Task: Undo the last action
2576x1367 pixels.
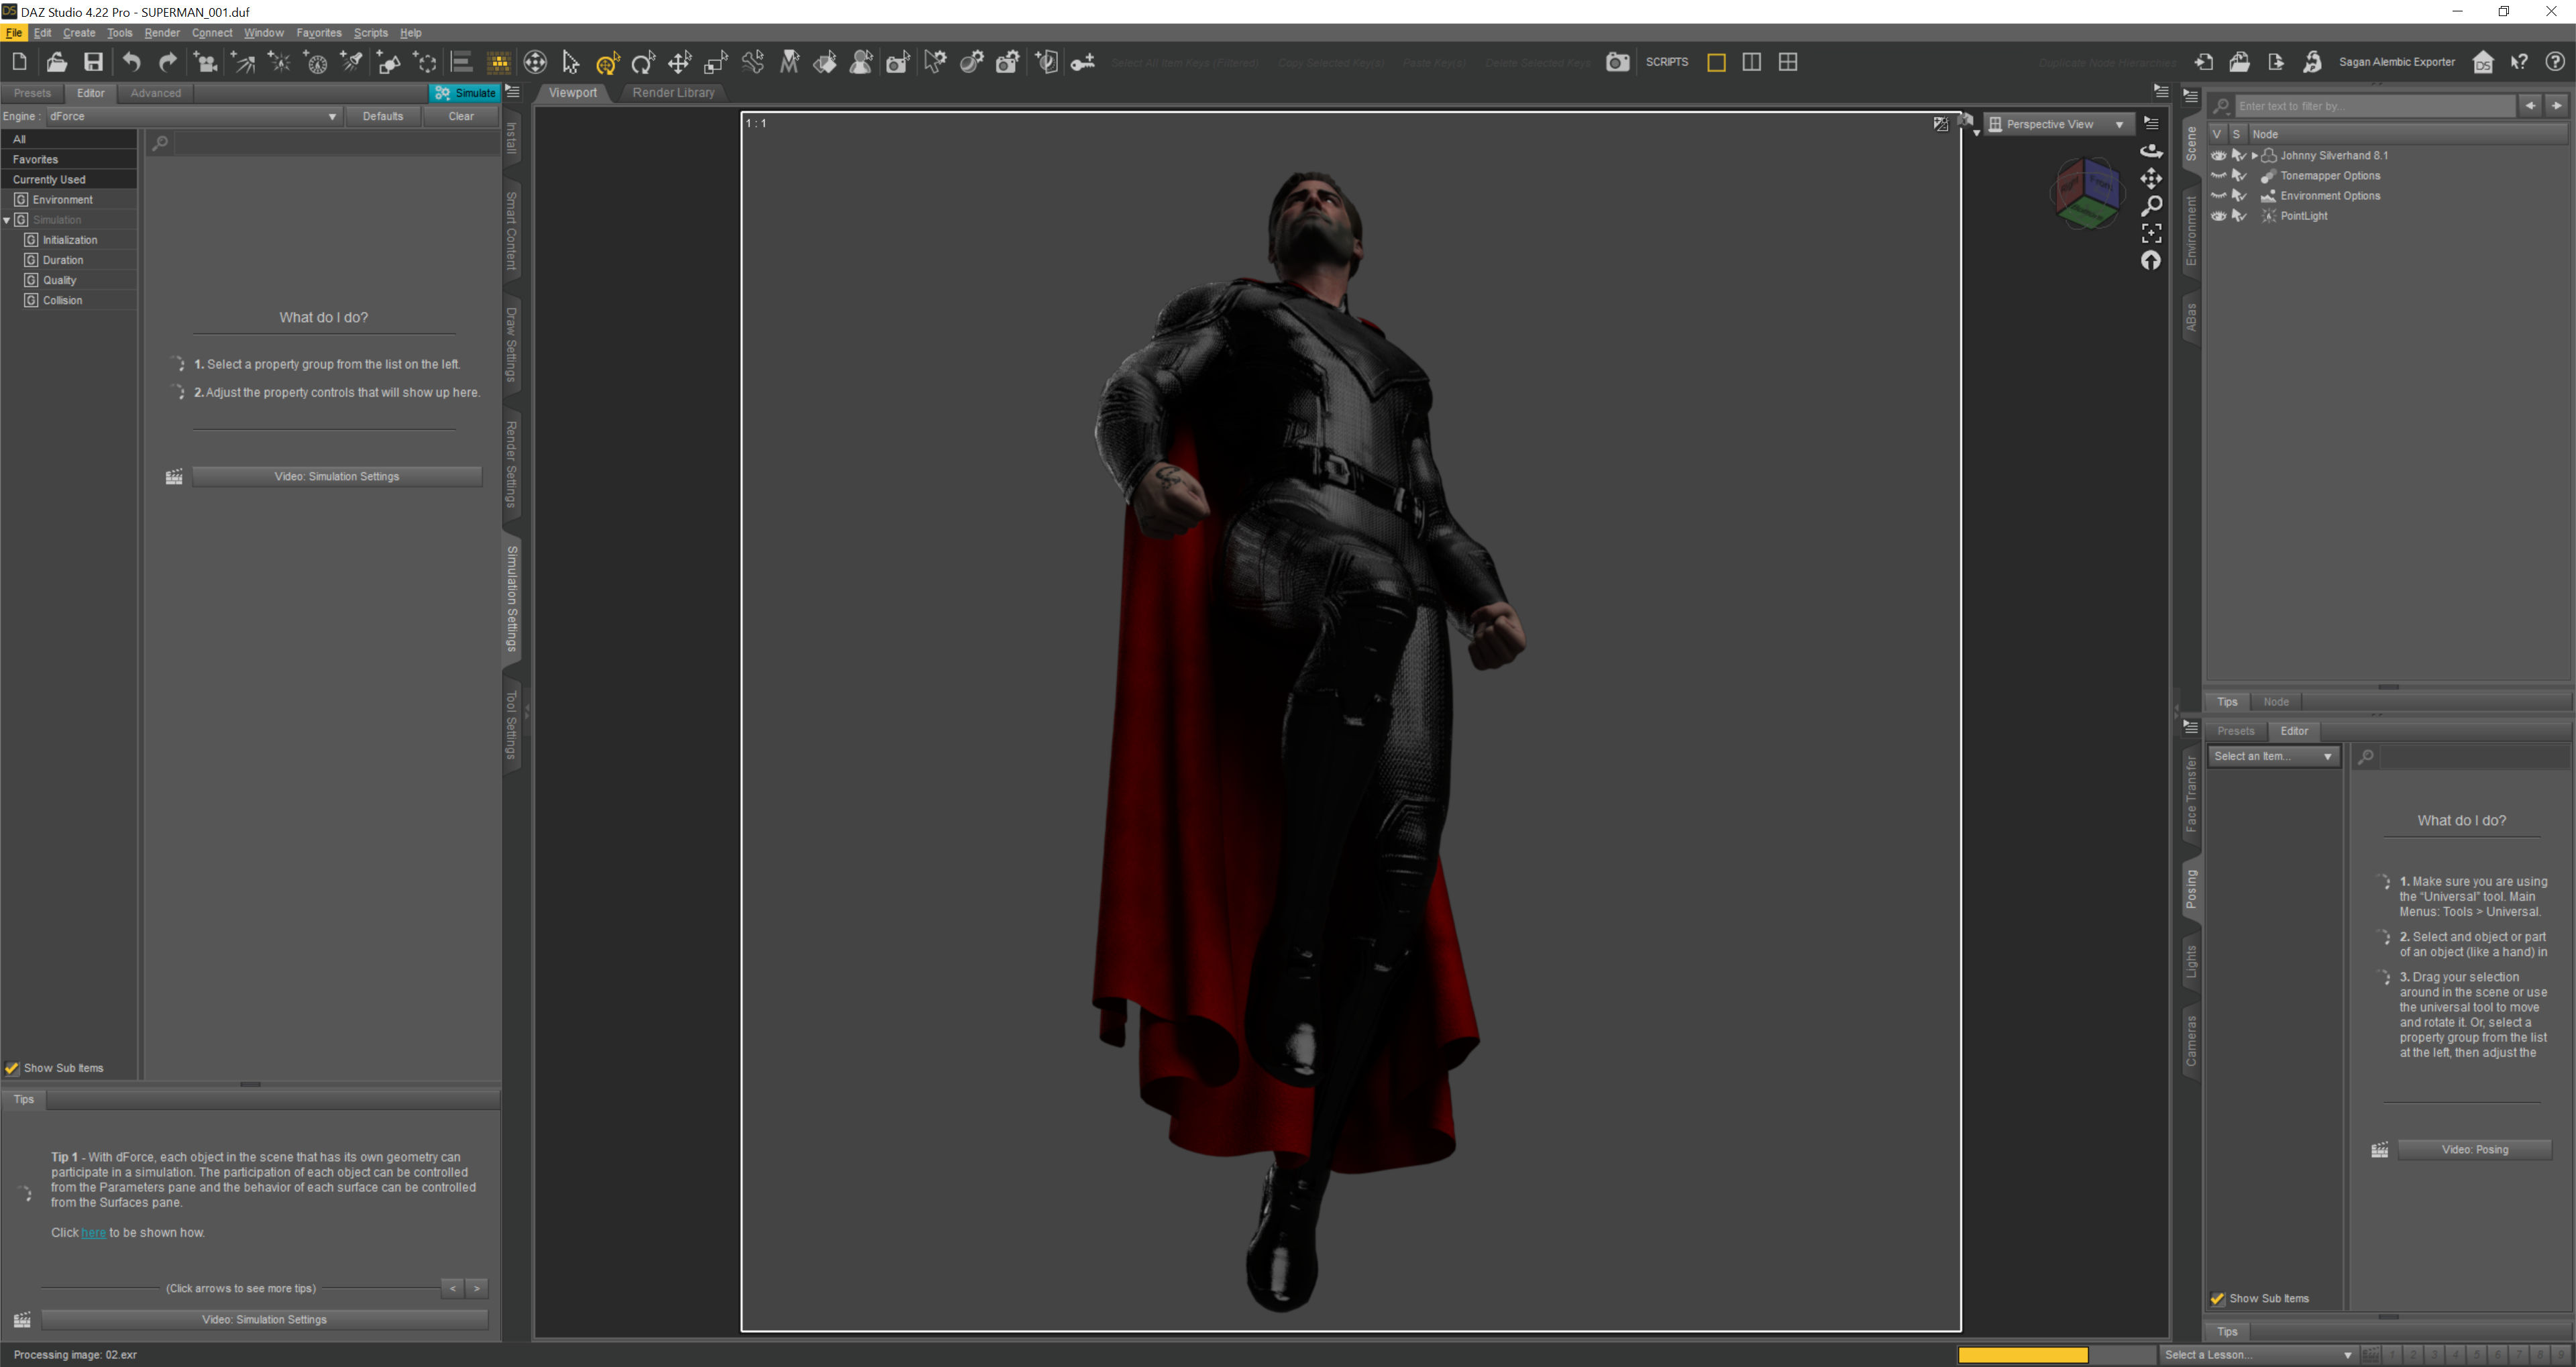Action: tap(131, 62)
